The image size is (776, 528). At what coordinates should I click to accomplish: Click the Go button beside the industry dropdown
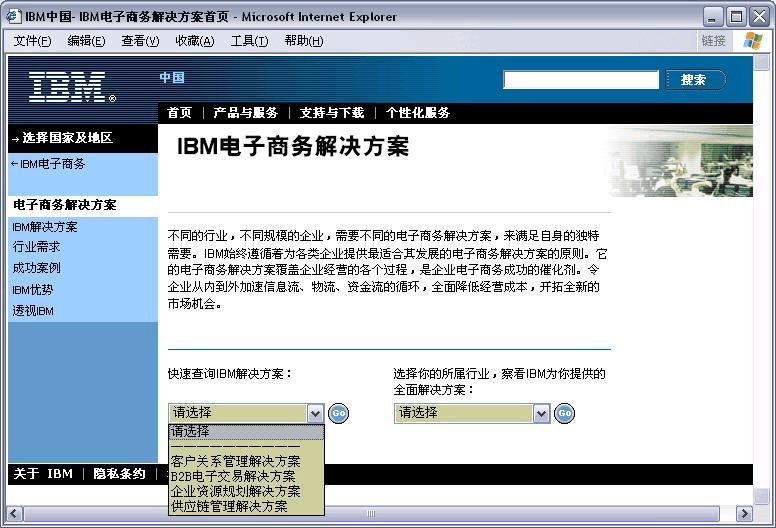[x=564, y=413]
